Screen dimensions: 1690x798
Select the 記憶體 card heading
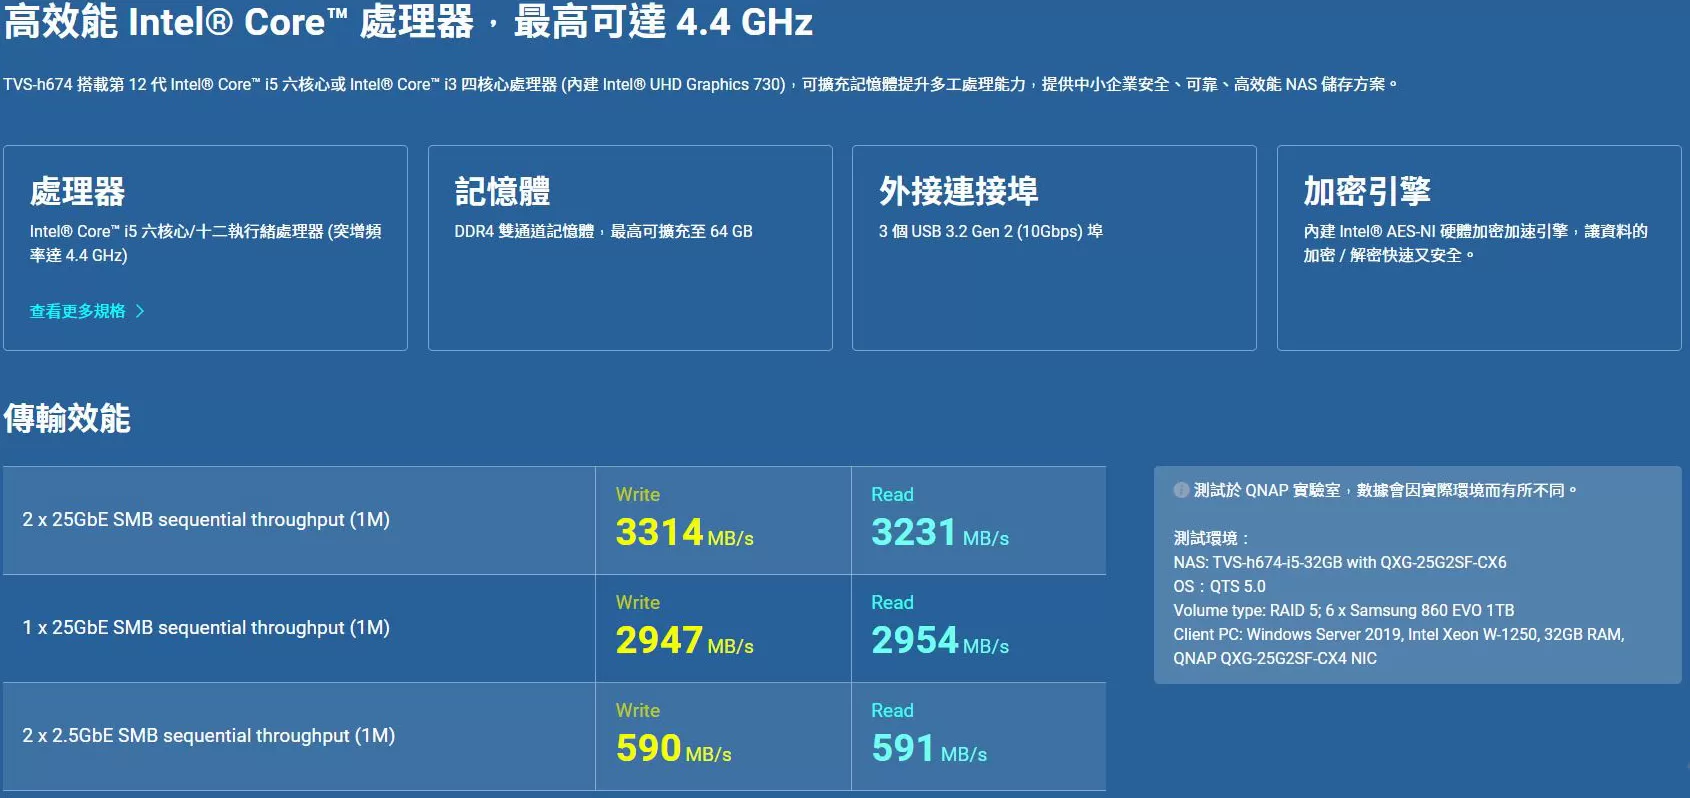502,191
